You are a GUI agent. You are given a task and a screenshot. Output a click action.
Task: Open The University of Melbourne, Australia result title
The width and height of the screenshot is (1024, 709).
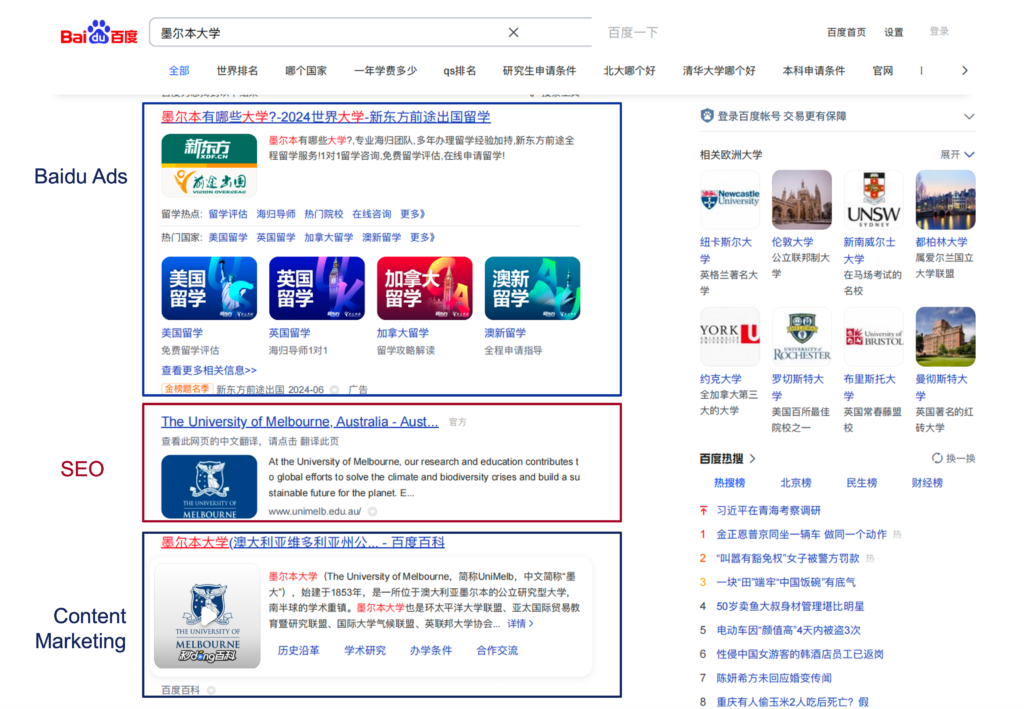(300, 422)
